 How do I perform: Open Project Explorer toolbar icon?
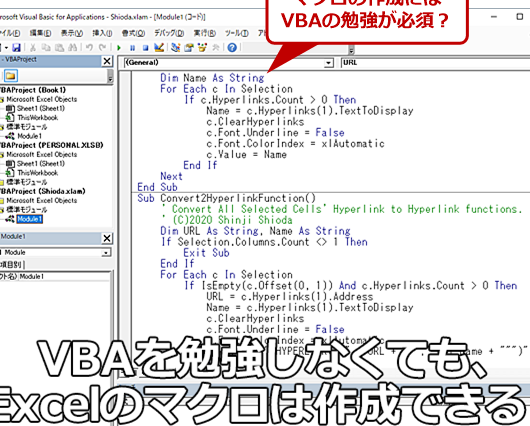175,47
